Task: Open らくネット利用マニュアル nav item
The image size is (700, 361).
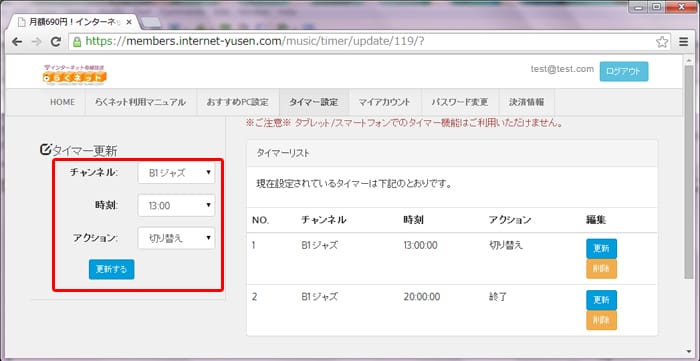Action: pos(140,102)
